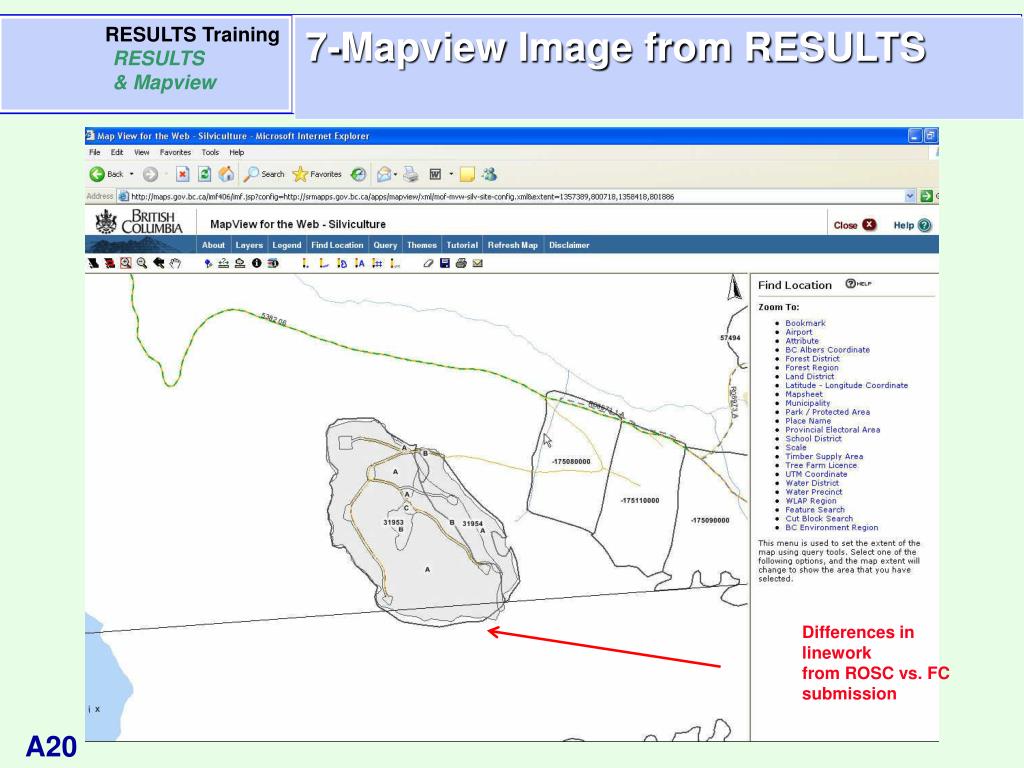The image size is (1024, 768).
Task: Click the browser Forward arrow
Action: click(x=150, y=174)
